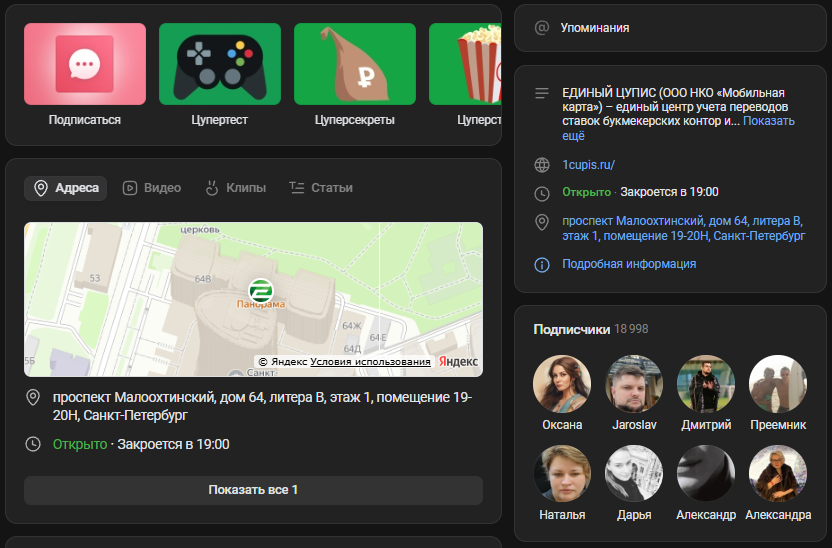The height and width of the screenshot is (548, 832).
Task: Click the description lines icon in info panel
Action: coord(542,93)
